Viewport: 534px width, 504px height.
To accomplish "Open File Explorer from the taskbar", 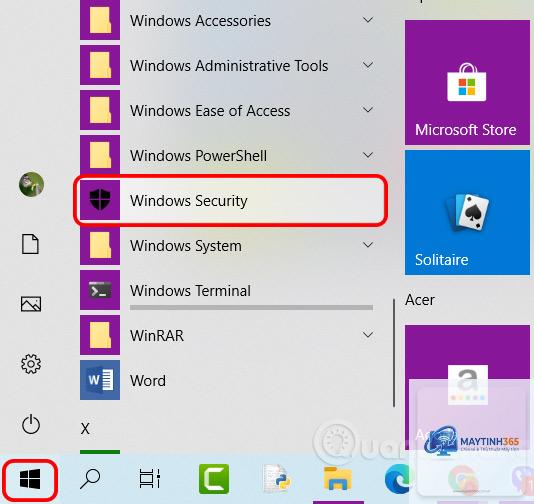I will (337, 478).
